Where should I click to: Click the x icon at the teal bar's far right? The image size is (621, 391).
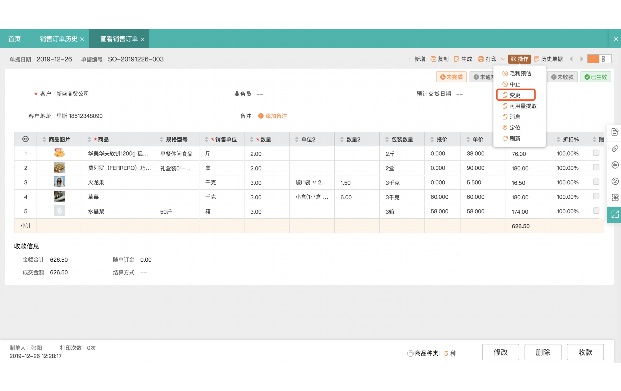click(615, 39)
